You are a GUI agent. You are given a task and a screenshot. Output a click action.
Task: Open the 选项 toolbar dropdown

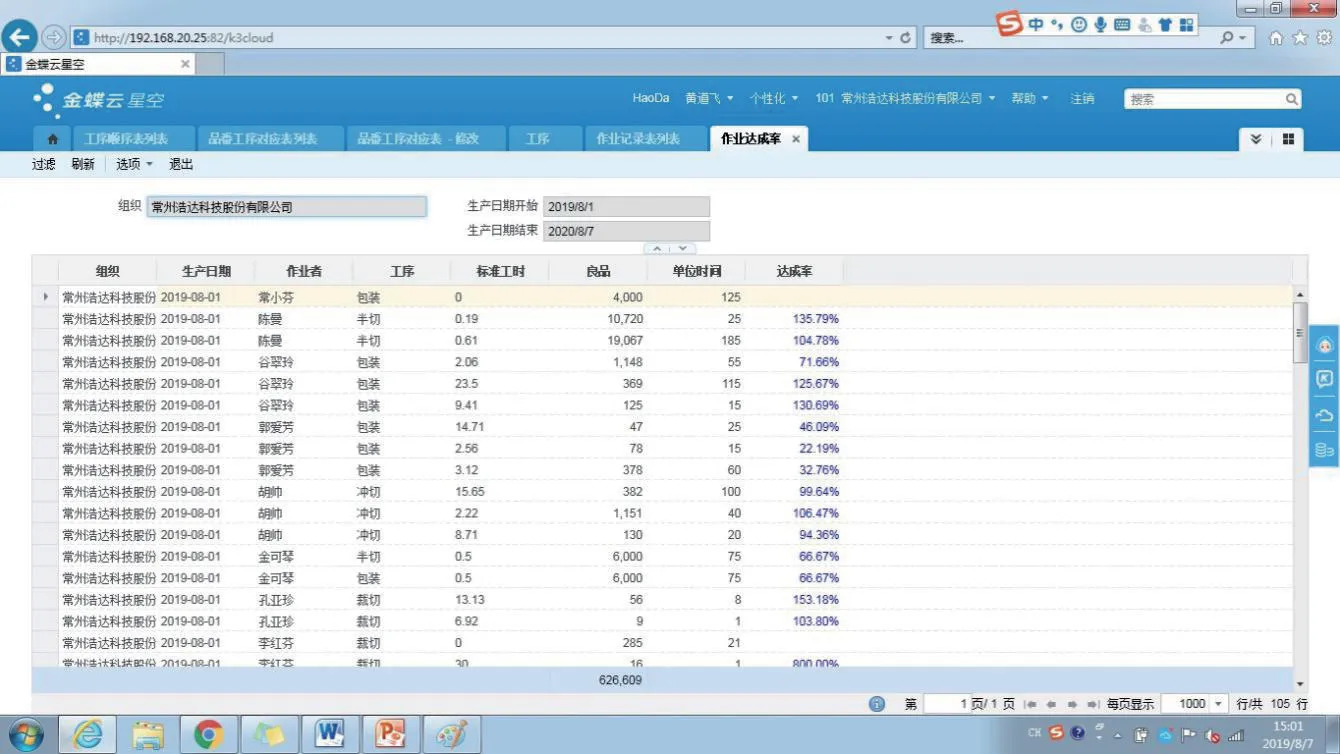[x=135, y=164]
